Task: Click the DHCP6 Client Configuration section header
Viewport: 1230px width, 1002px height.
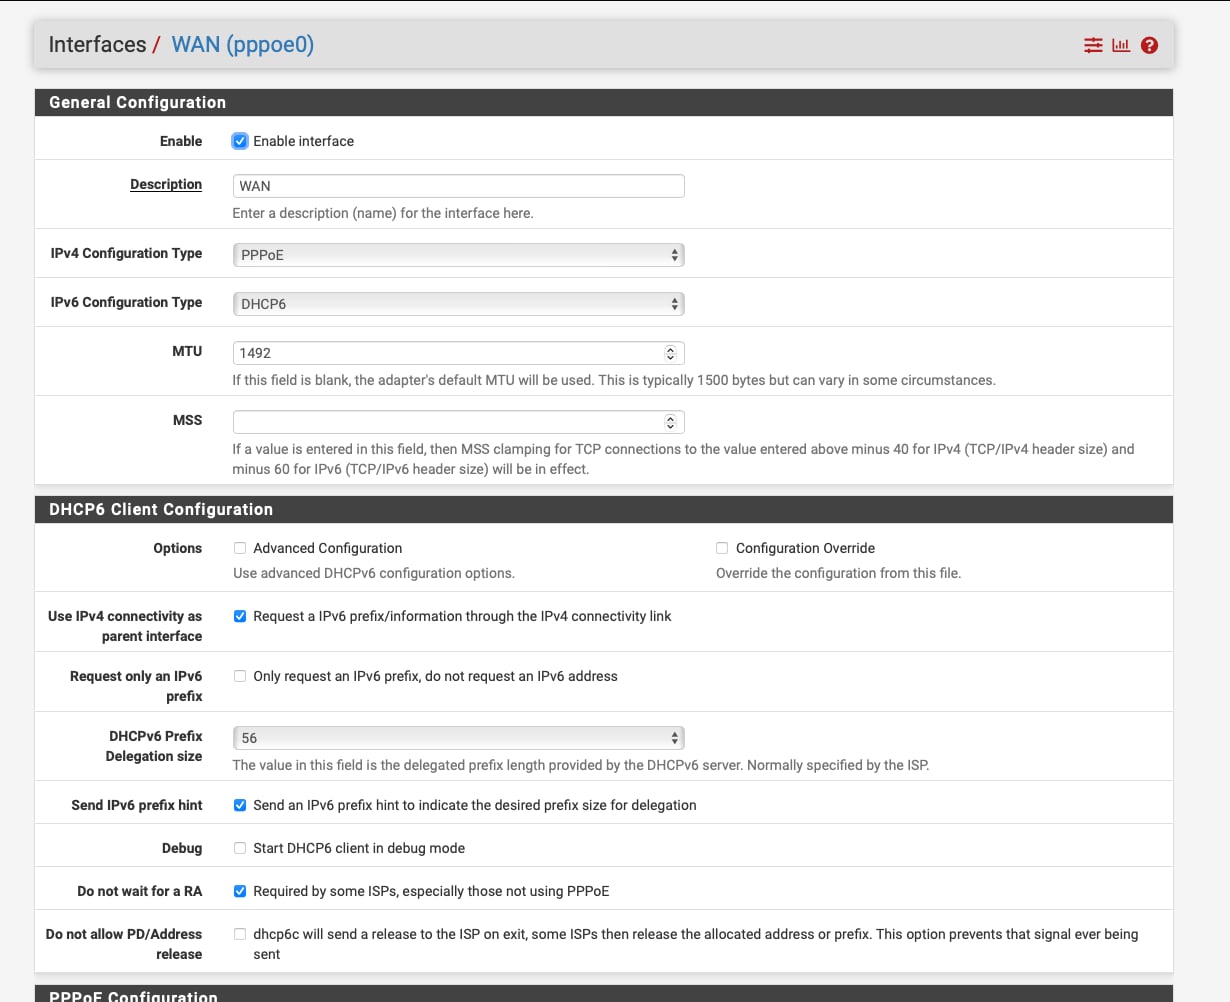Action: tap(604, 509)
